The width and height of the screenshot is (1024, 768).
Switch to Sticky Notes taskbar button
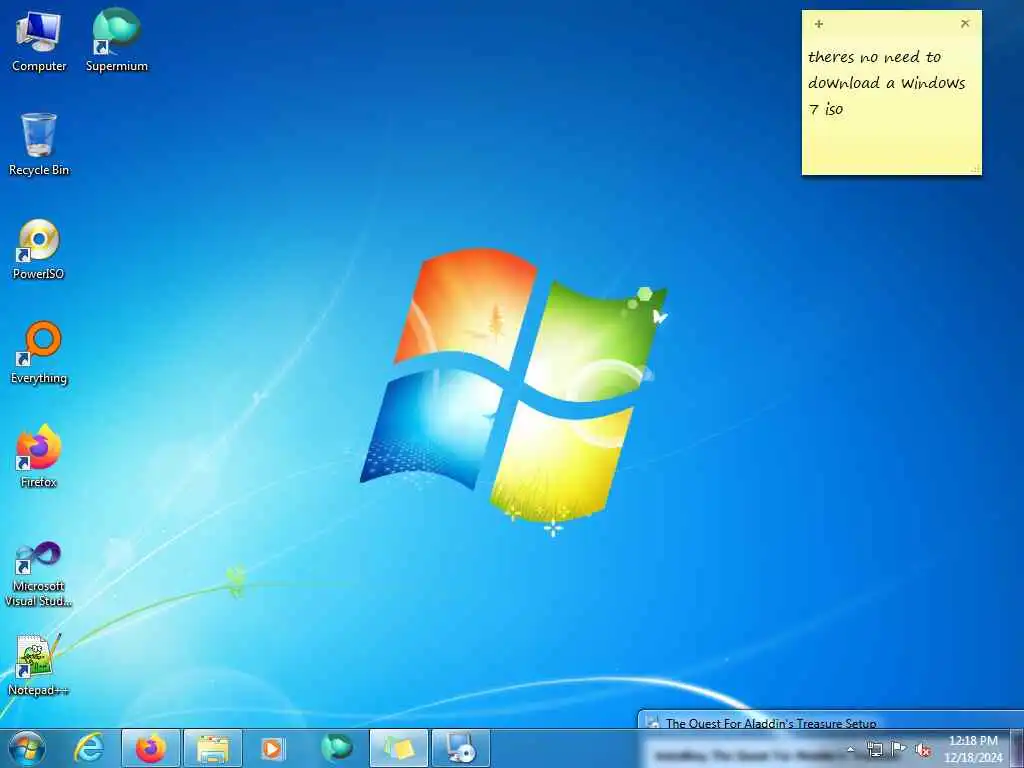click(x=399, y=748)
